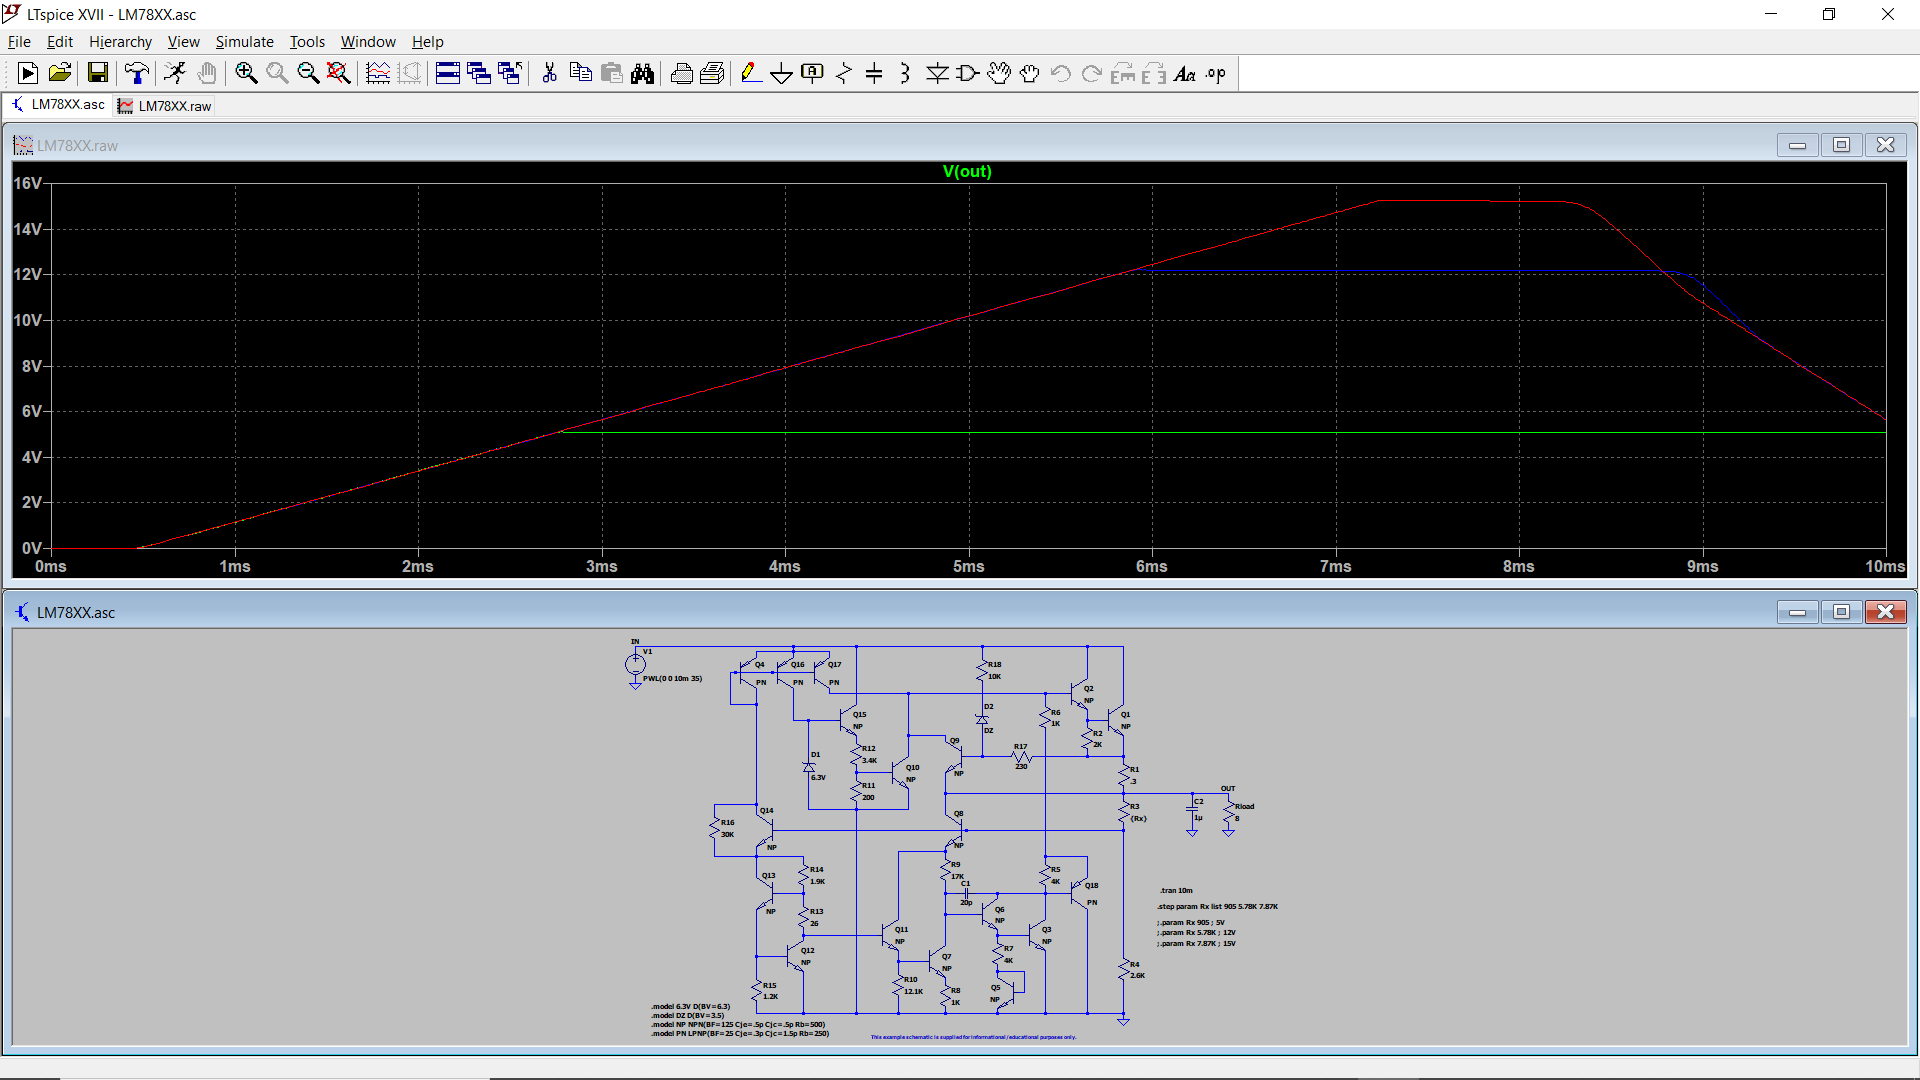Click the V(out) trace label
Screen dimensions: 1920x1080
coord(967,172)
